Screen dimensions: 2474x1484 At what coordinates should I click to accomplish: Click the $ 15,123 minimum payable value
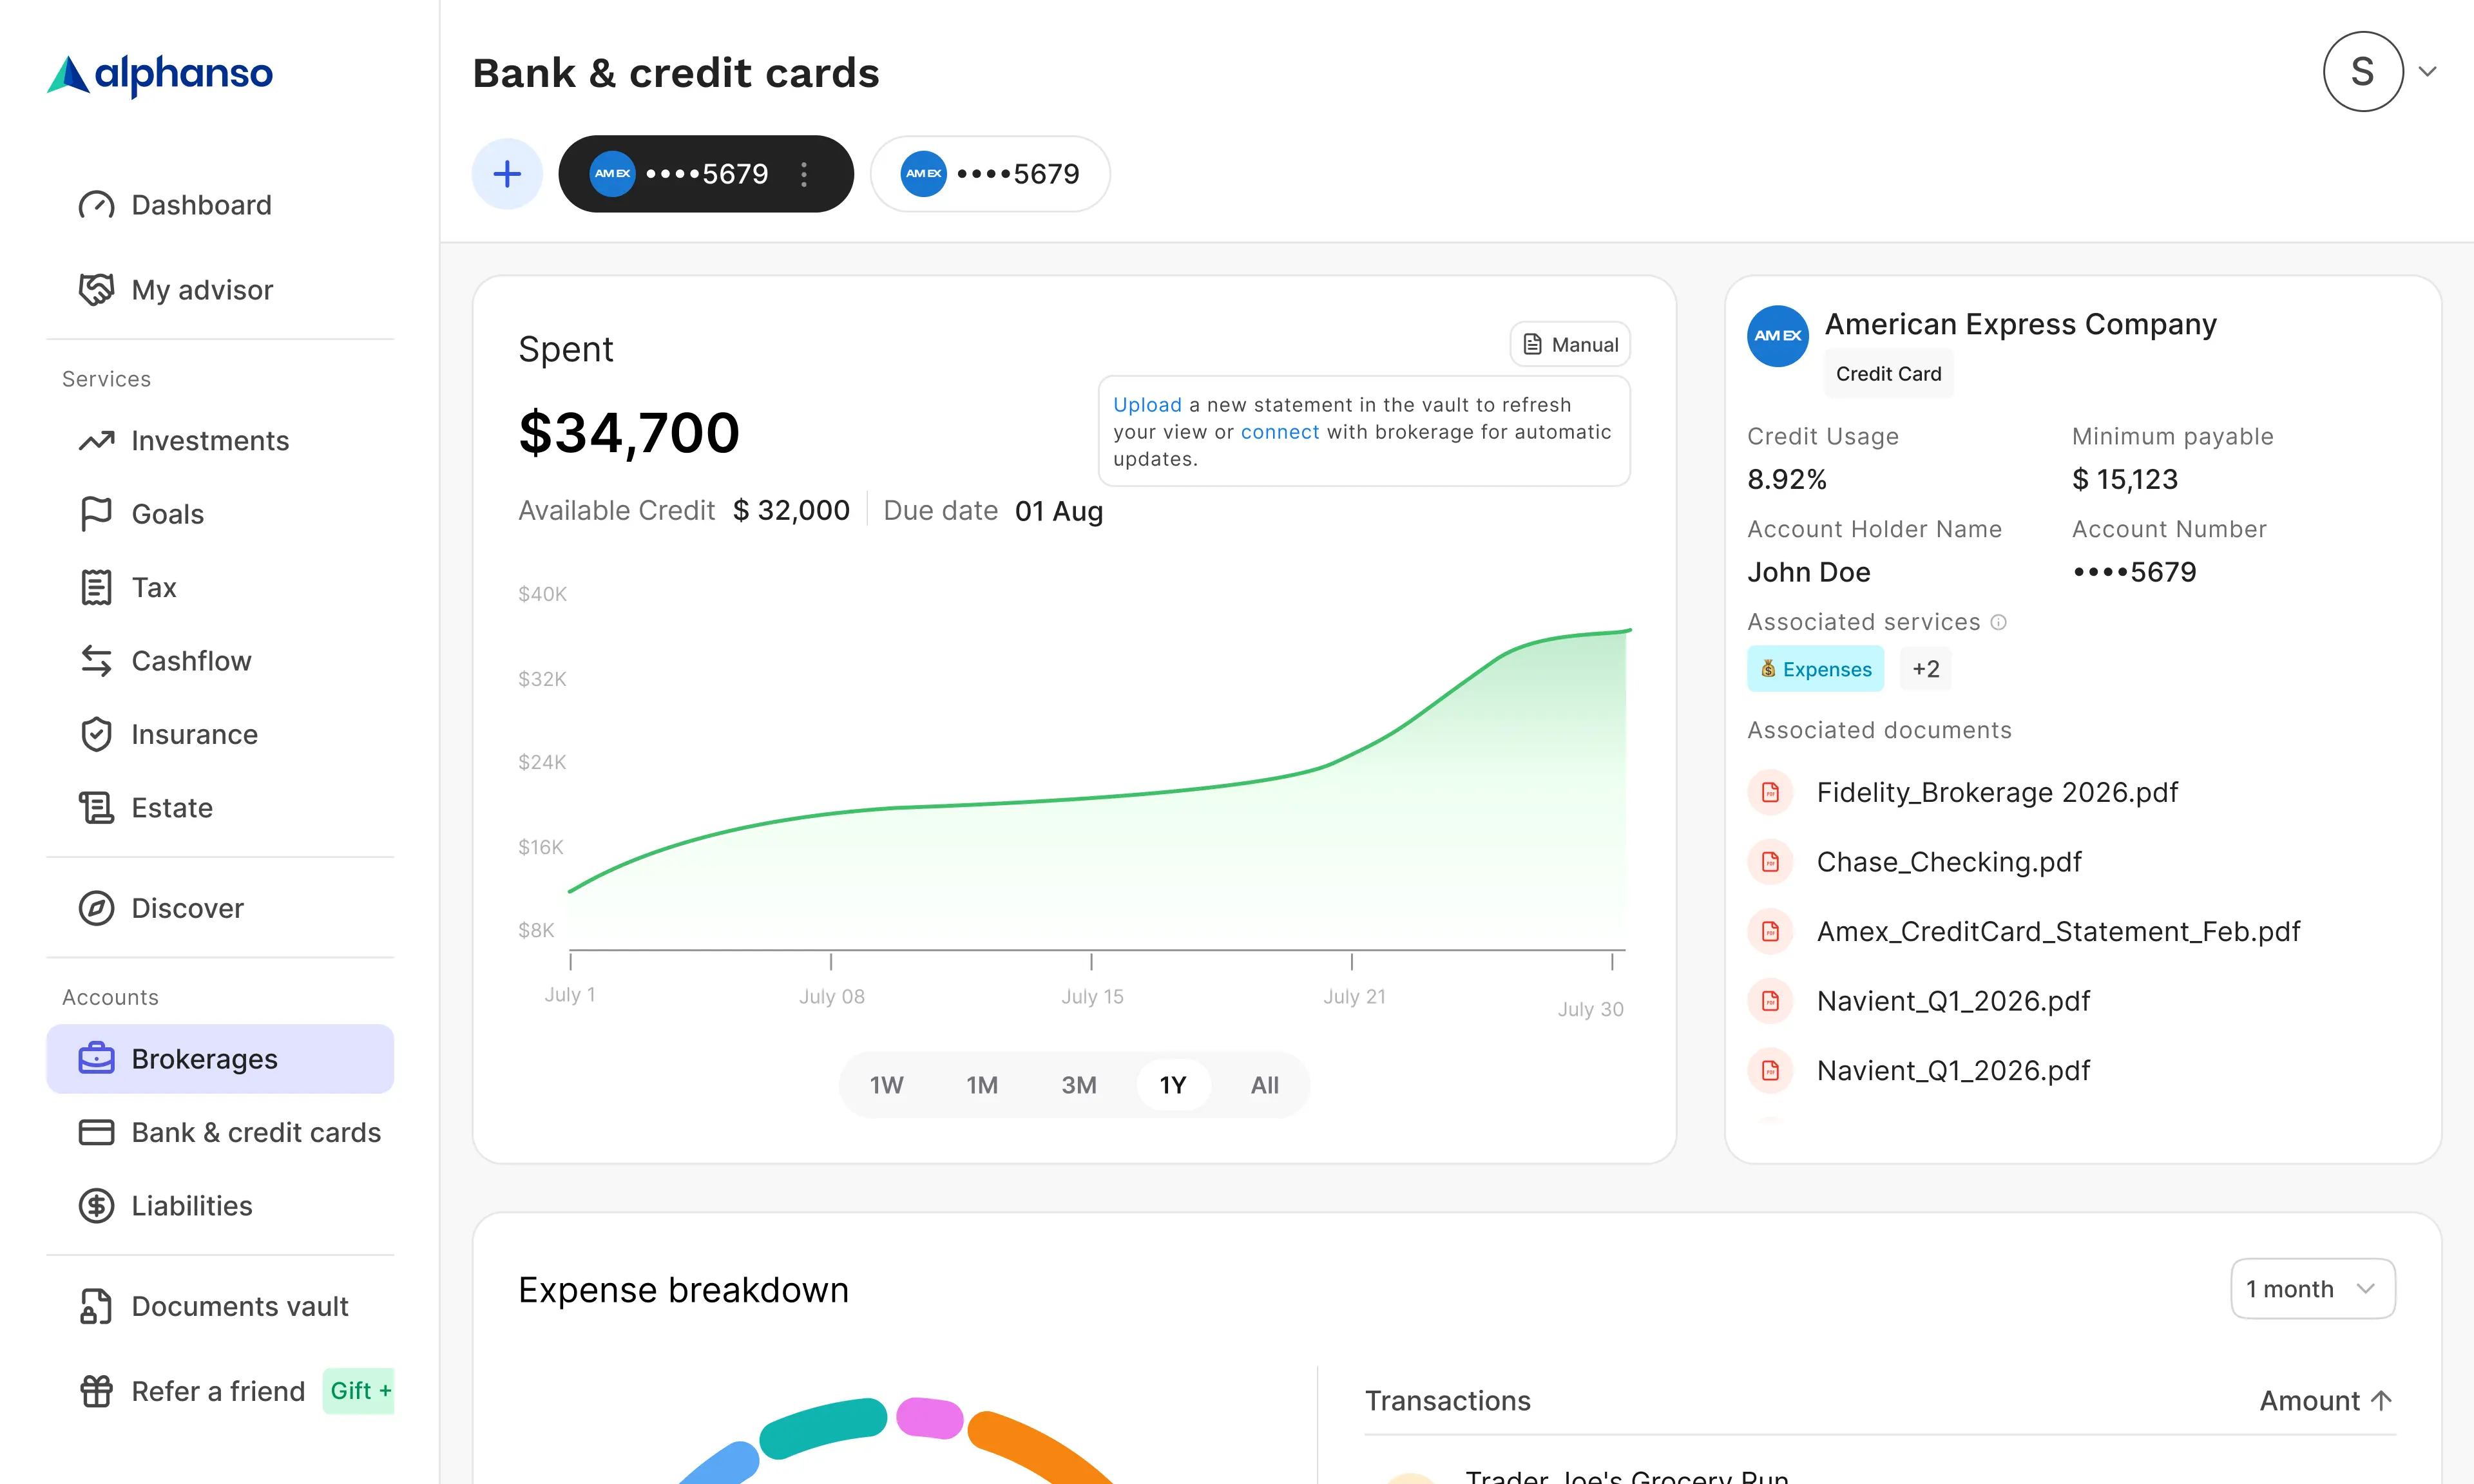click(x=2124, y=479)
